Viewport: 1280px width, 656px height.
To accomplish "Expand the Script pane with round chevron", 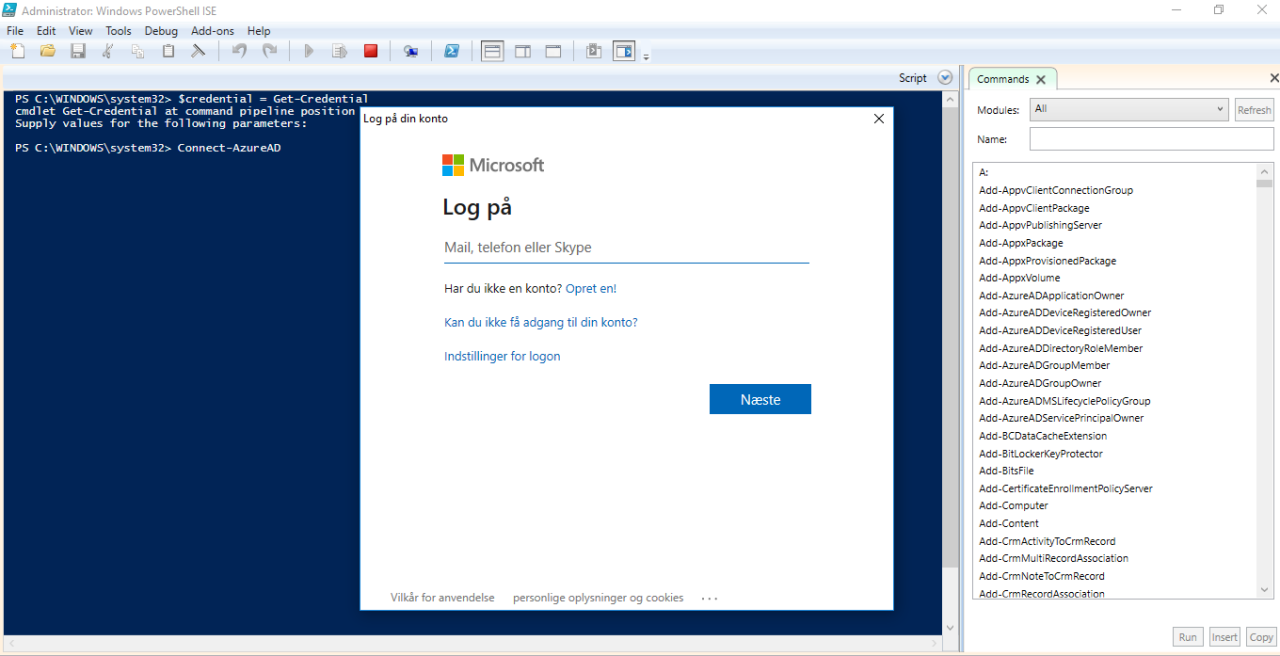I will pos(945,78).
